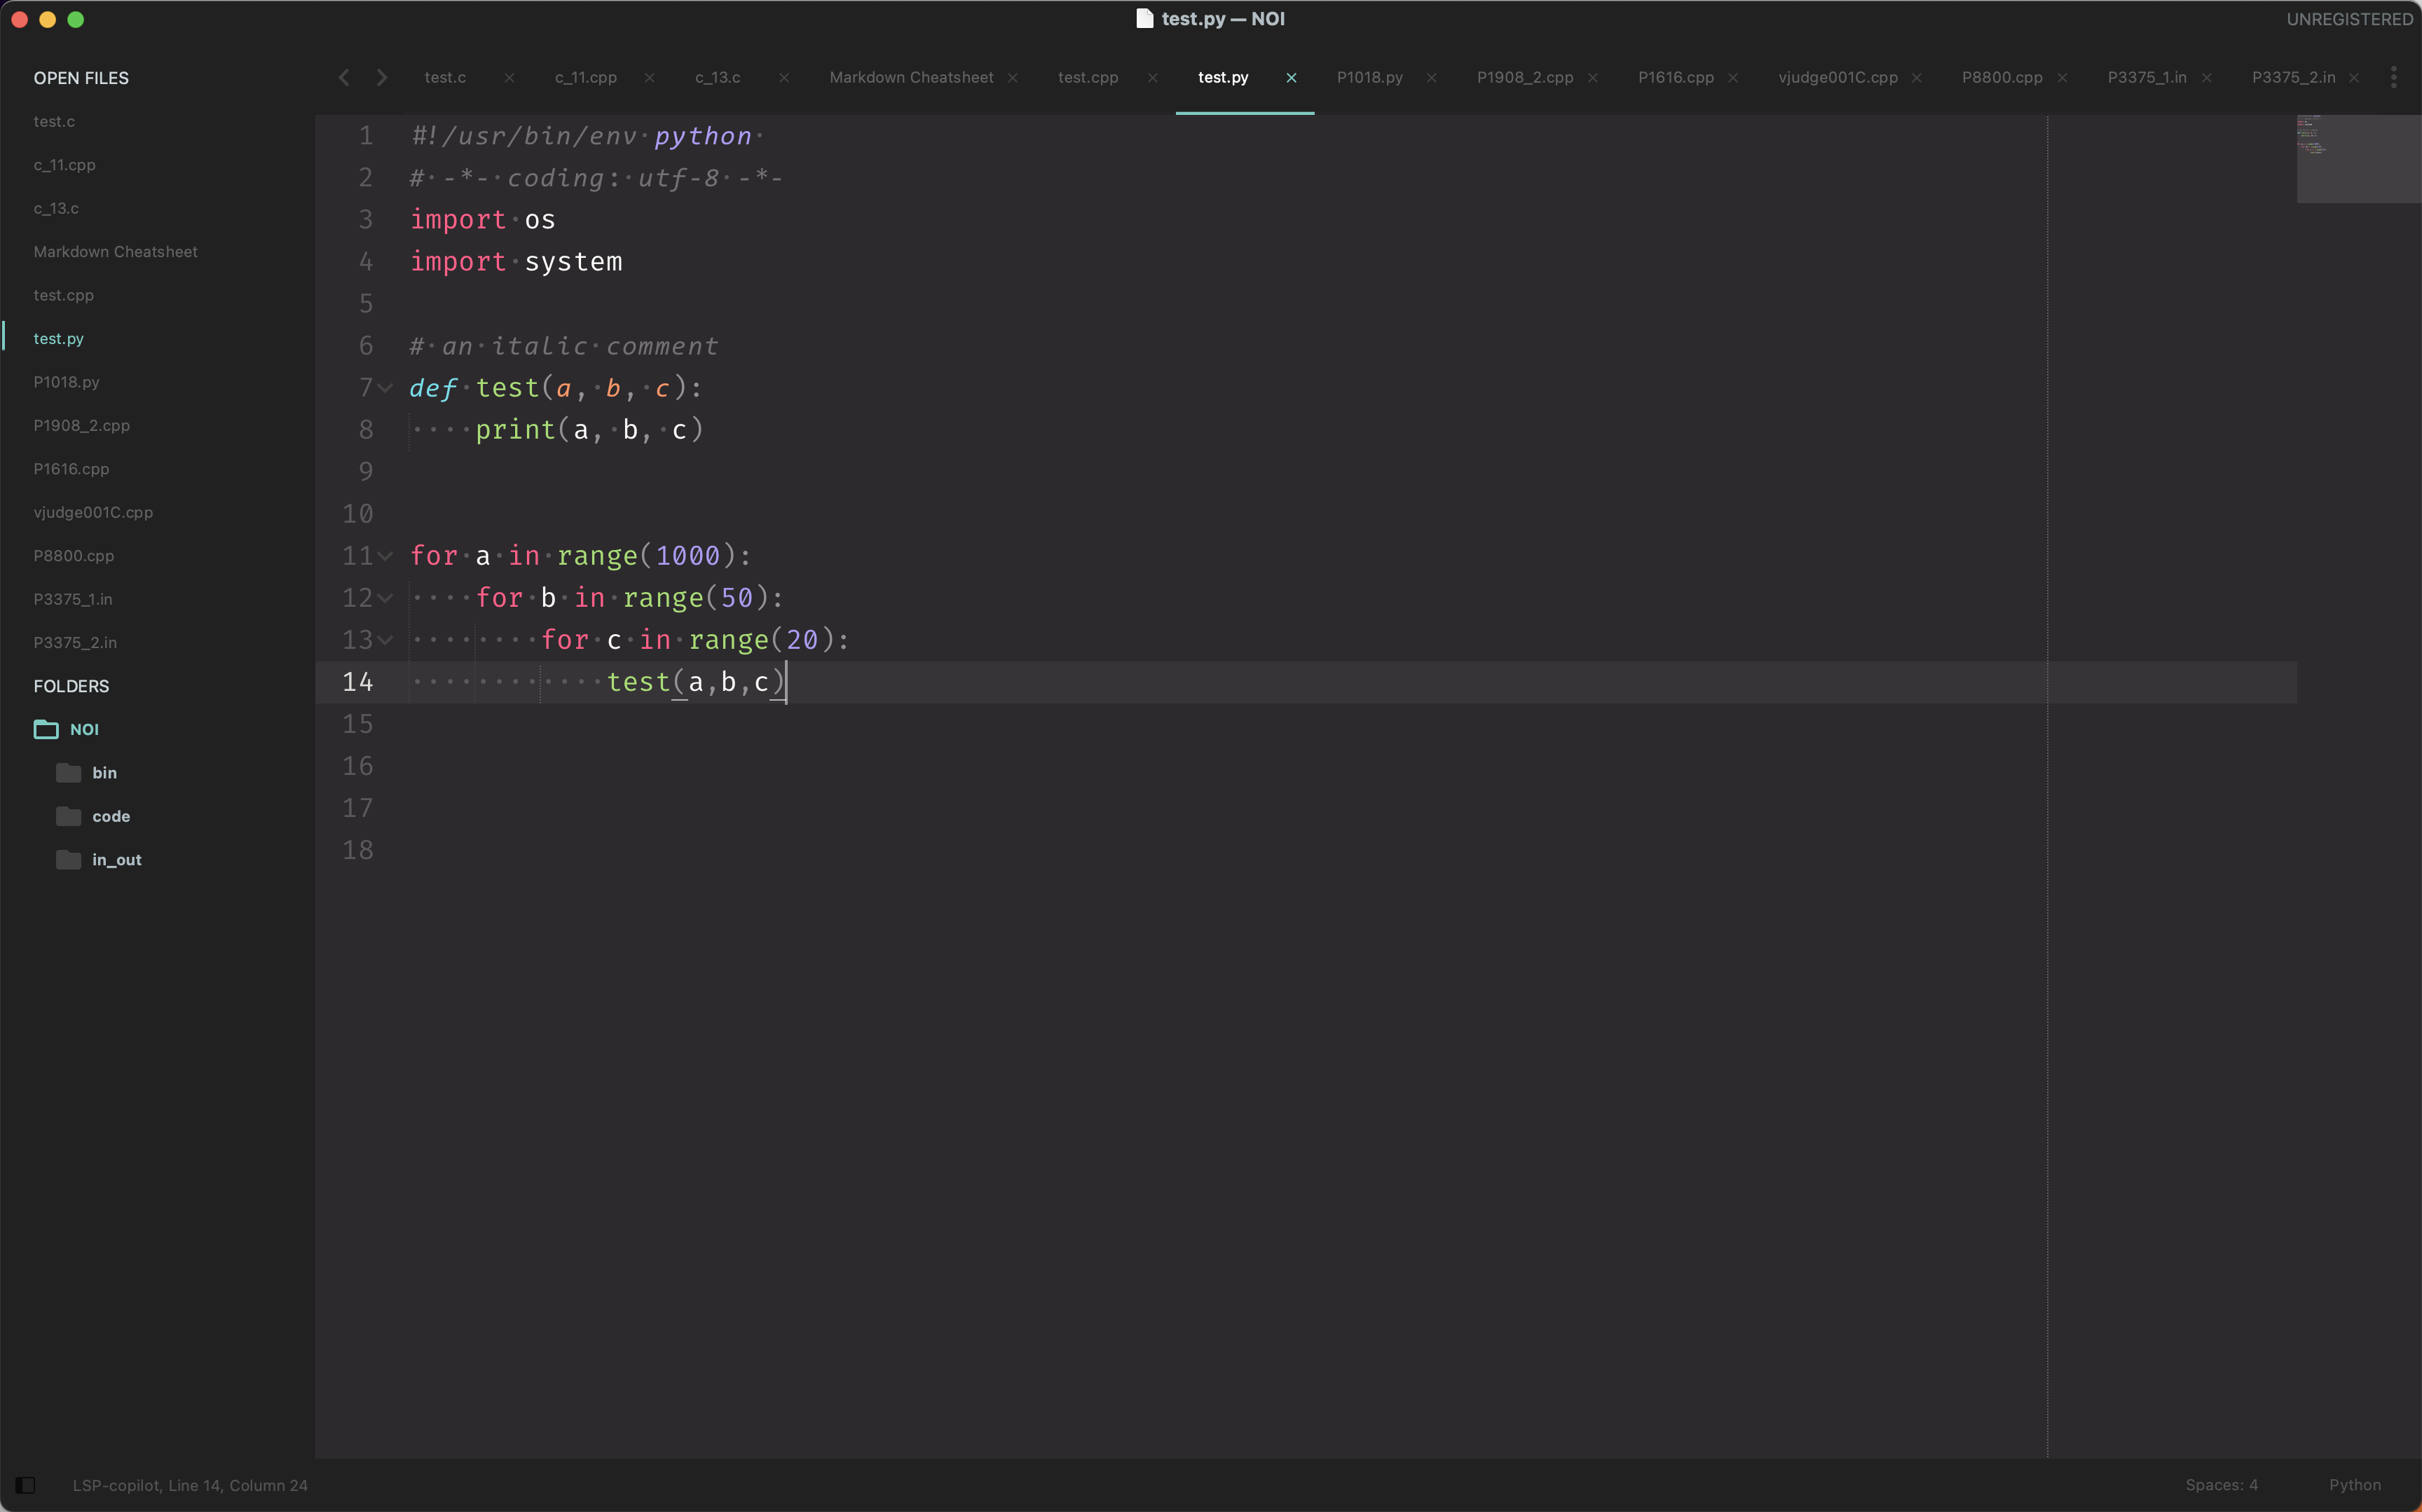Click the UNREGISTERED label in title bar
This screenshot has width=2422, height=1512.
pos(2349,19)
